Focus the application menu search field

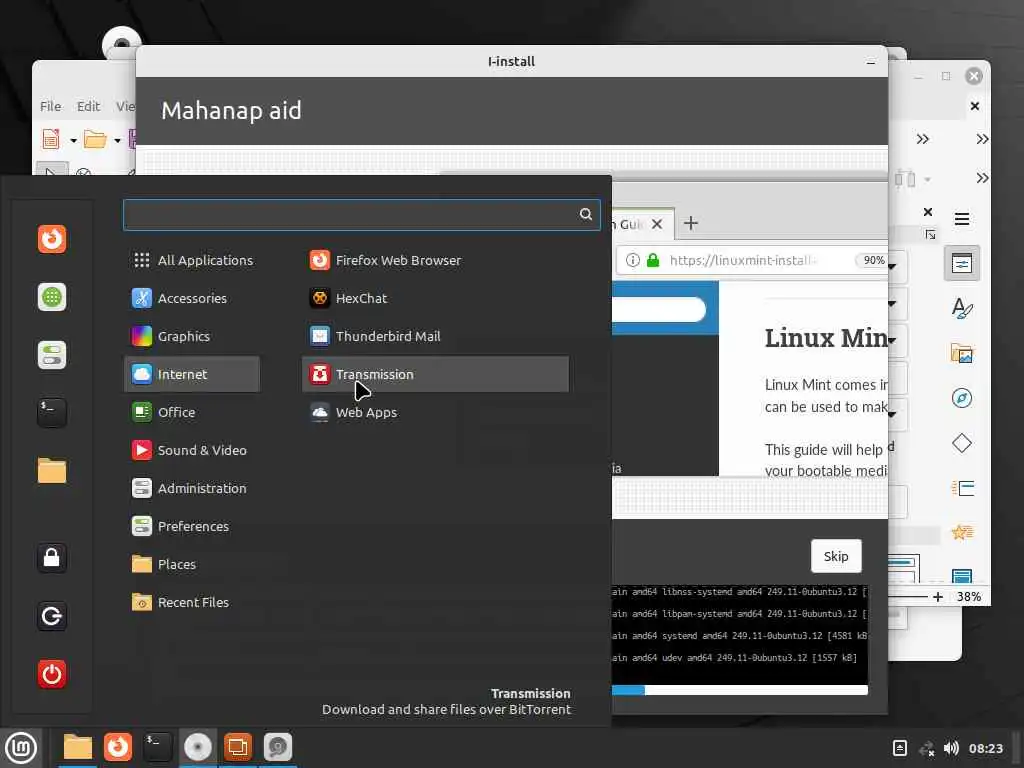[361, 215]
